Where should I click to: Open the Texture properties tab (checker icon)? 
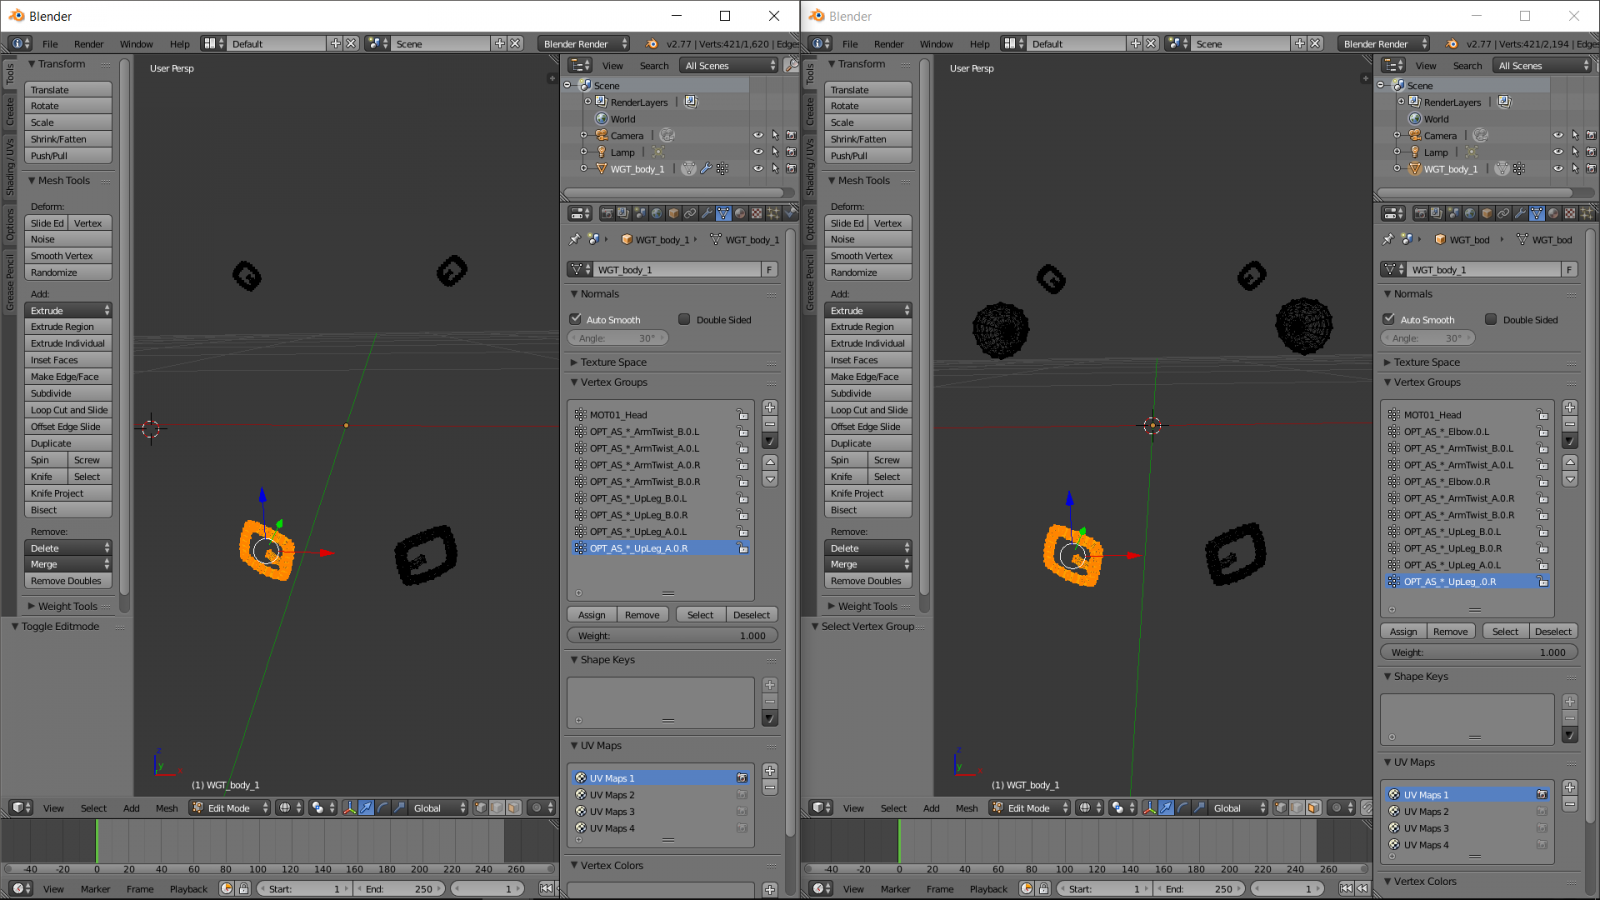coord(757,213)
